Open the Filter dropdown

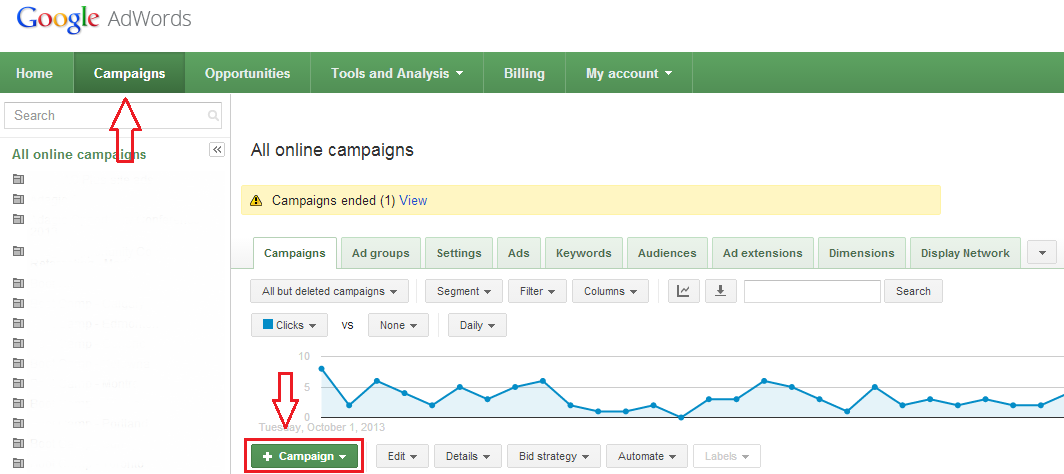click(x=538, y=291)
